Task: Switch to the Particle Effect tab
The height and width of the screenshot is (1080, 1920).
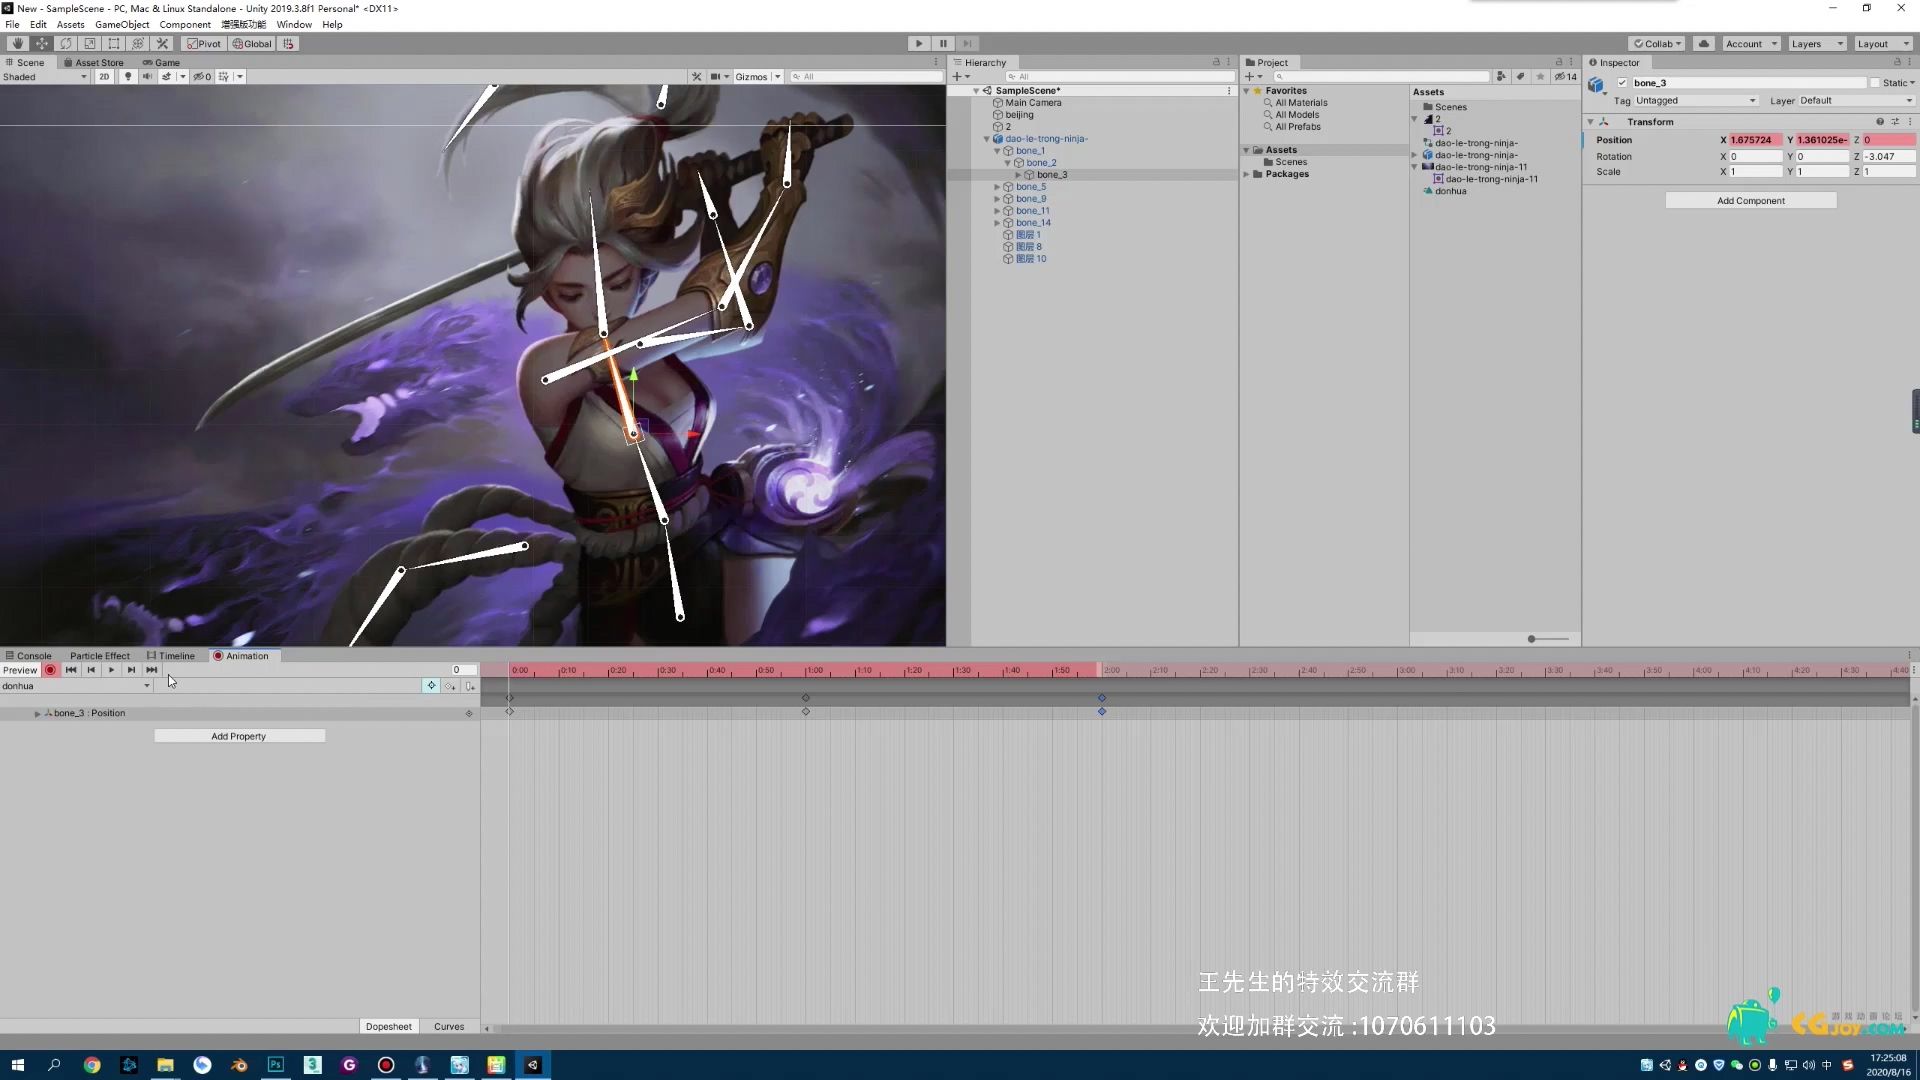Action: (x=100, y=656)
